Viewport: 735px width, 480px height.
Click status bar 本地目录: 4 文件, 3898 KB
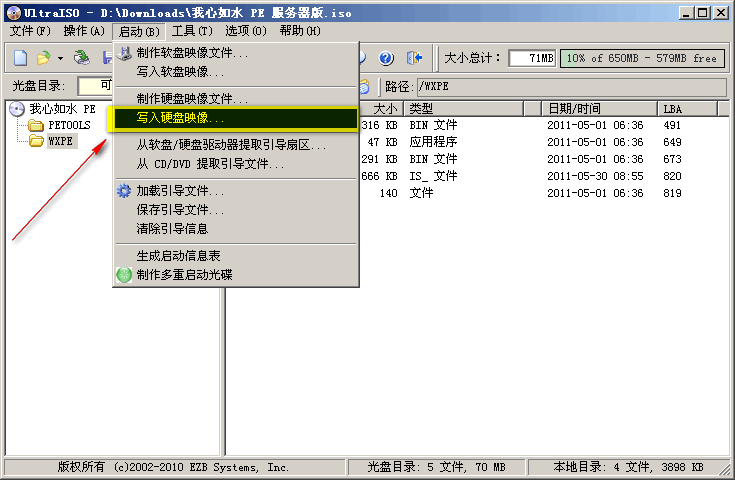tap(628, 467)
